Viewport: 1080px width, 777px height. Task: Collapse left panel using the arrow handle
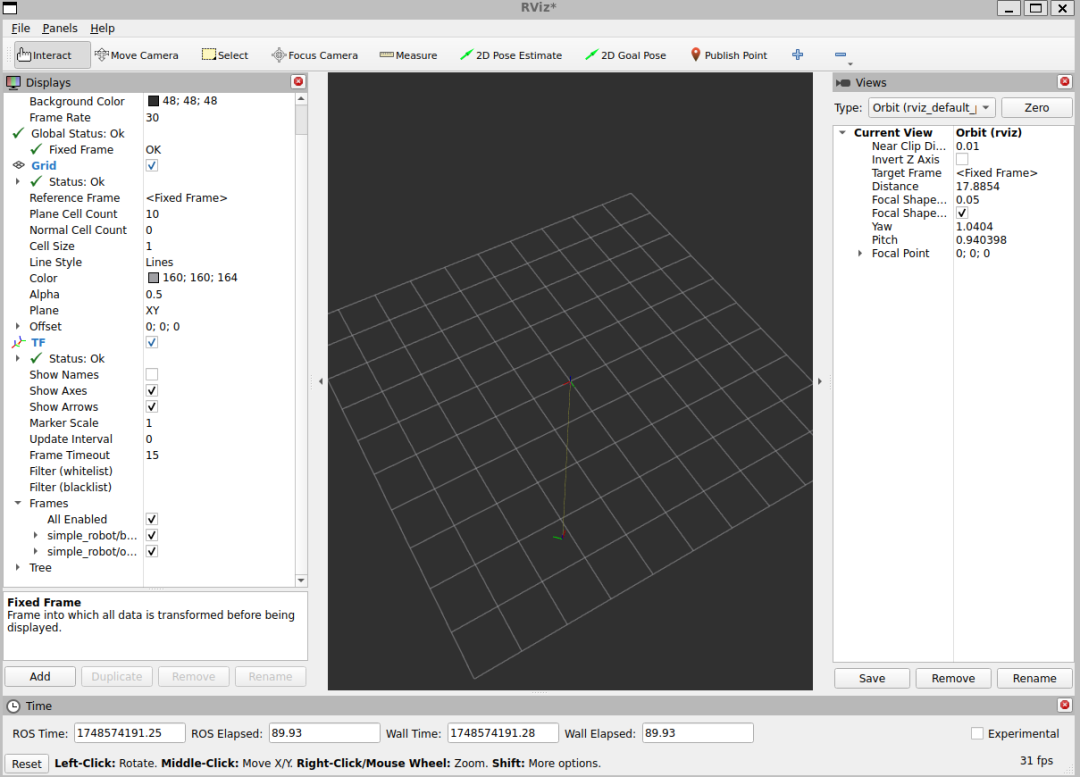pos(320,381)
